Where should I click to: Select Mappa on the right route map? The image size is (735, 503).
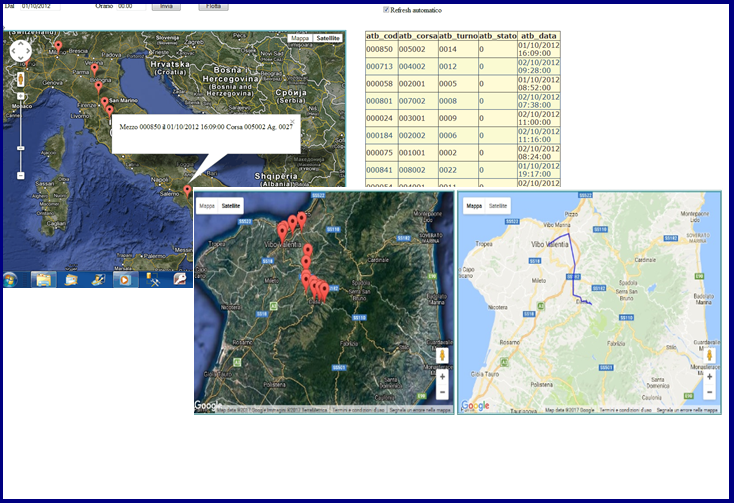click(474, 206)
